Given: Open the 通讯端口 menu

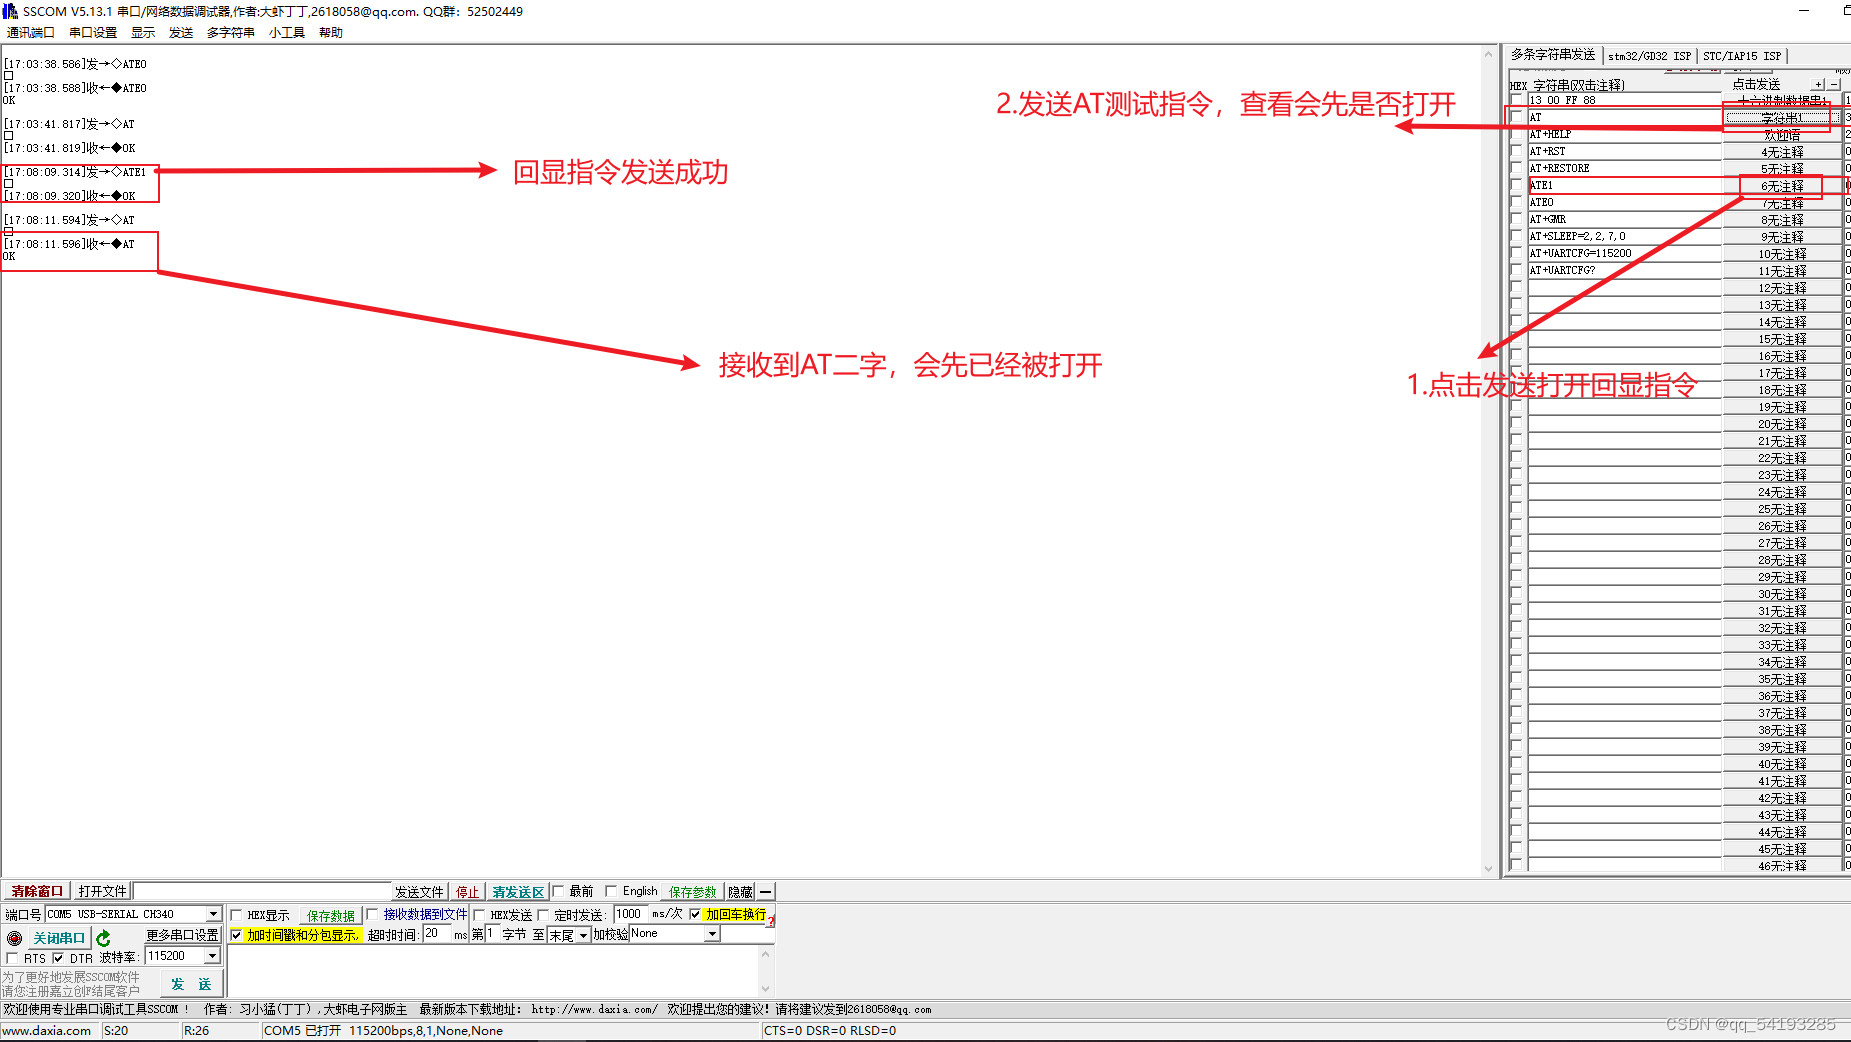Looking at the screenshot, I should coord(31,32).
